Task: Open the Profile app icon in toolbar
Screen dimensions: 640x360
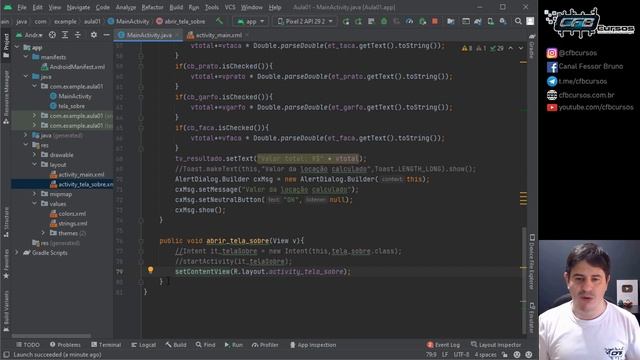Action: click(409, 21)
